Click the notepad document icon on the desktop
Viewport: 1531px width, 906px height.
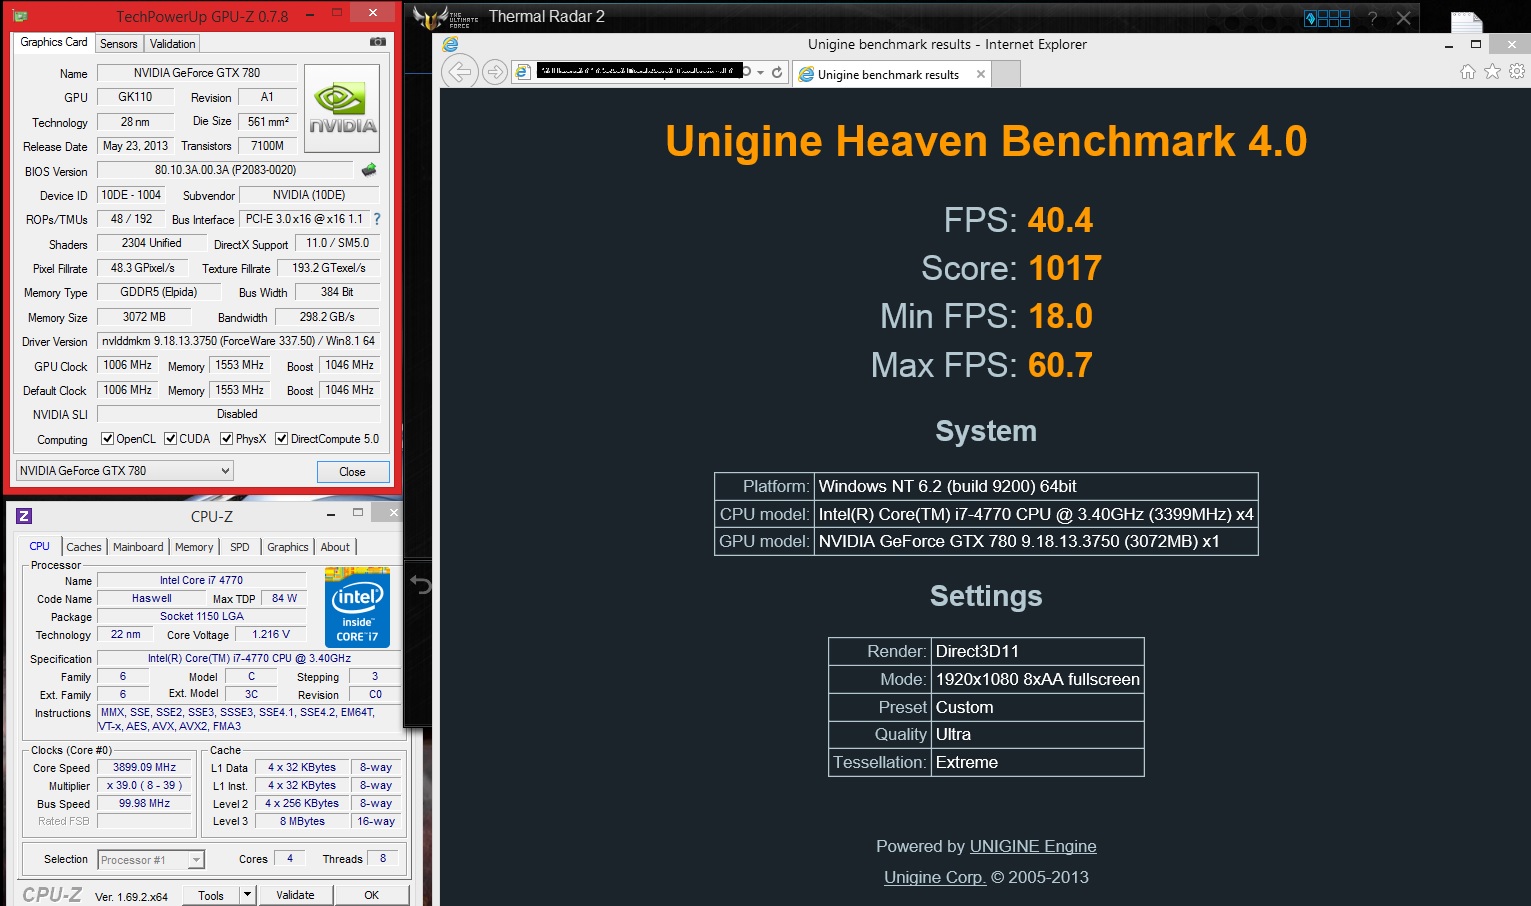[1466, 24]
